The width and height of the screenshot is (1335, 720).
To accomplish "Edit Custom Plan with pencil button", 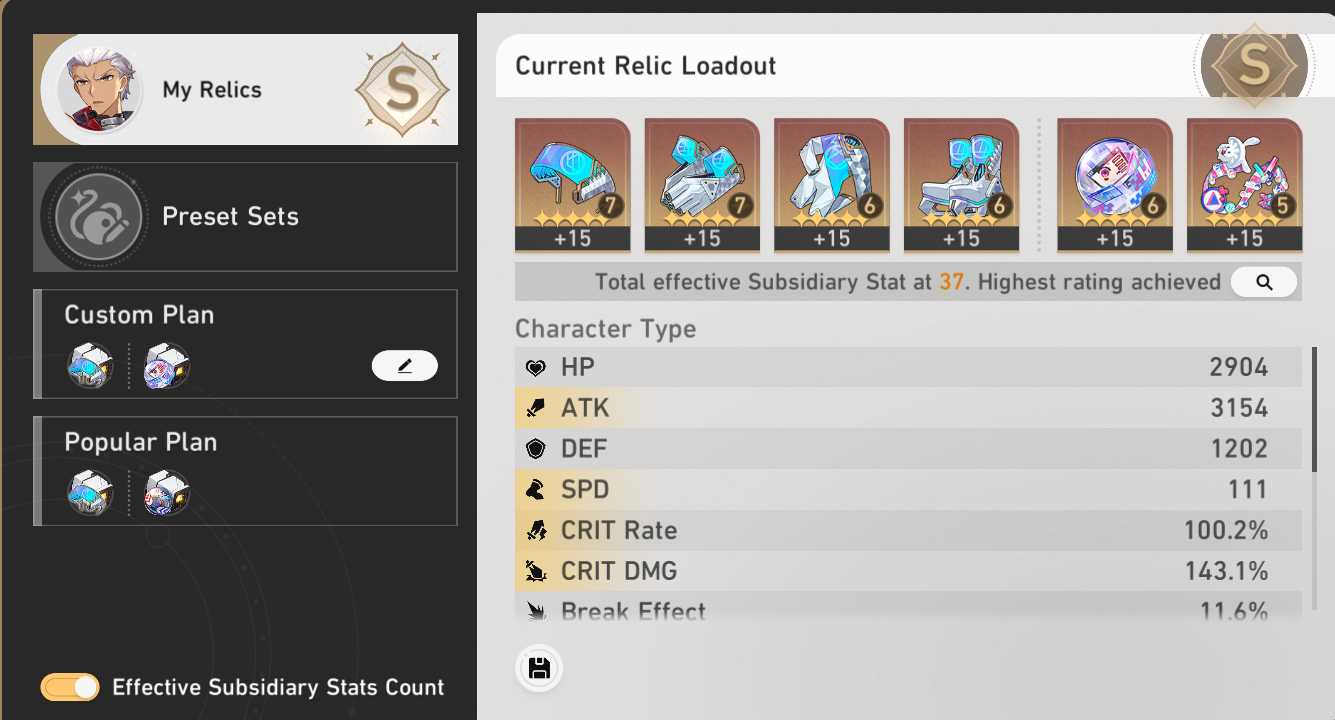I will point(404,366).
